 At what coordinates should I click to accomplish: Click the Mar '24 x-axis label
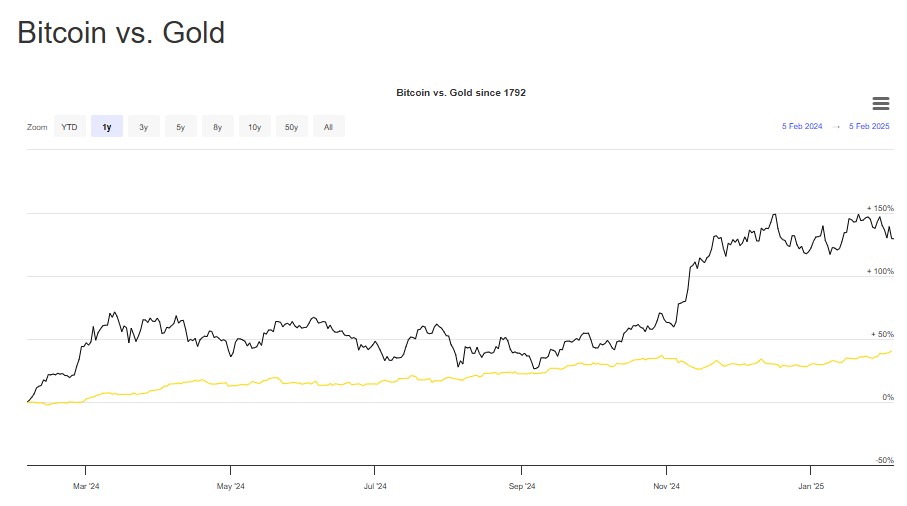point(86,487)
